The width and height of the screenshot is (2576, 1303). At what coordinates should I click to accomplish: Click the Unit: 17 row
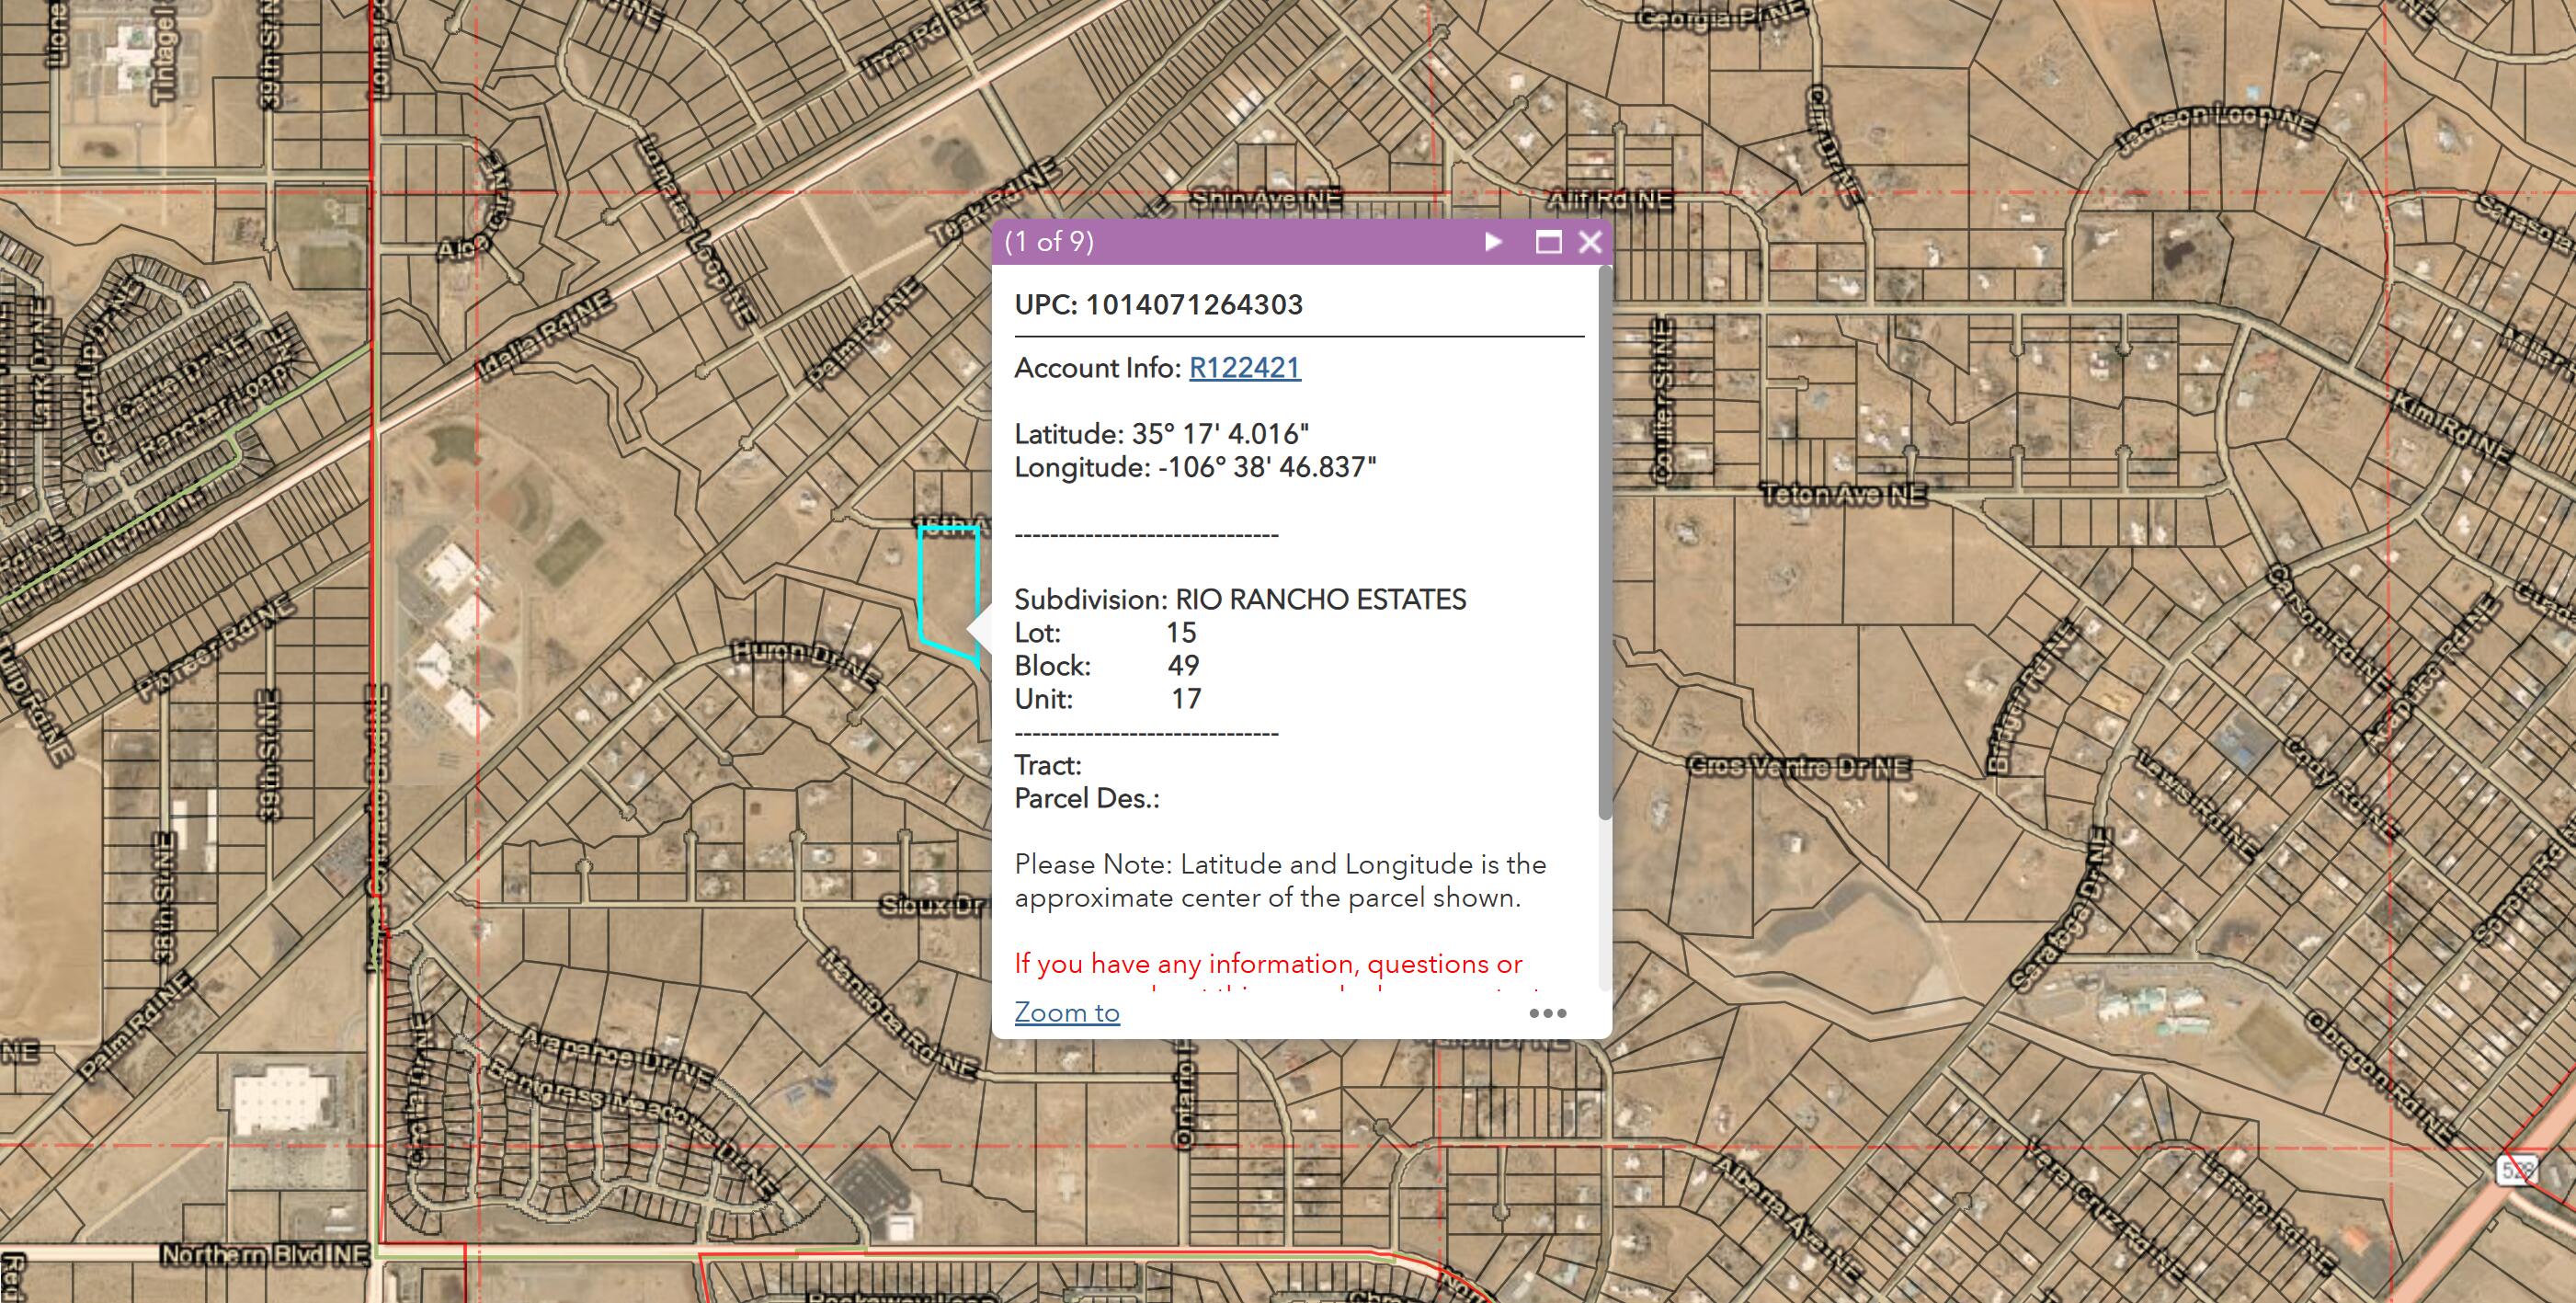pos(1107,699)
